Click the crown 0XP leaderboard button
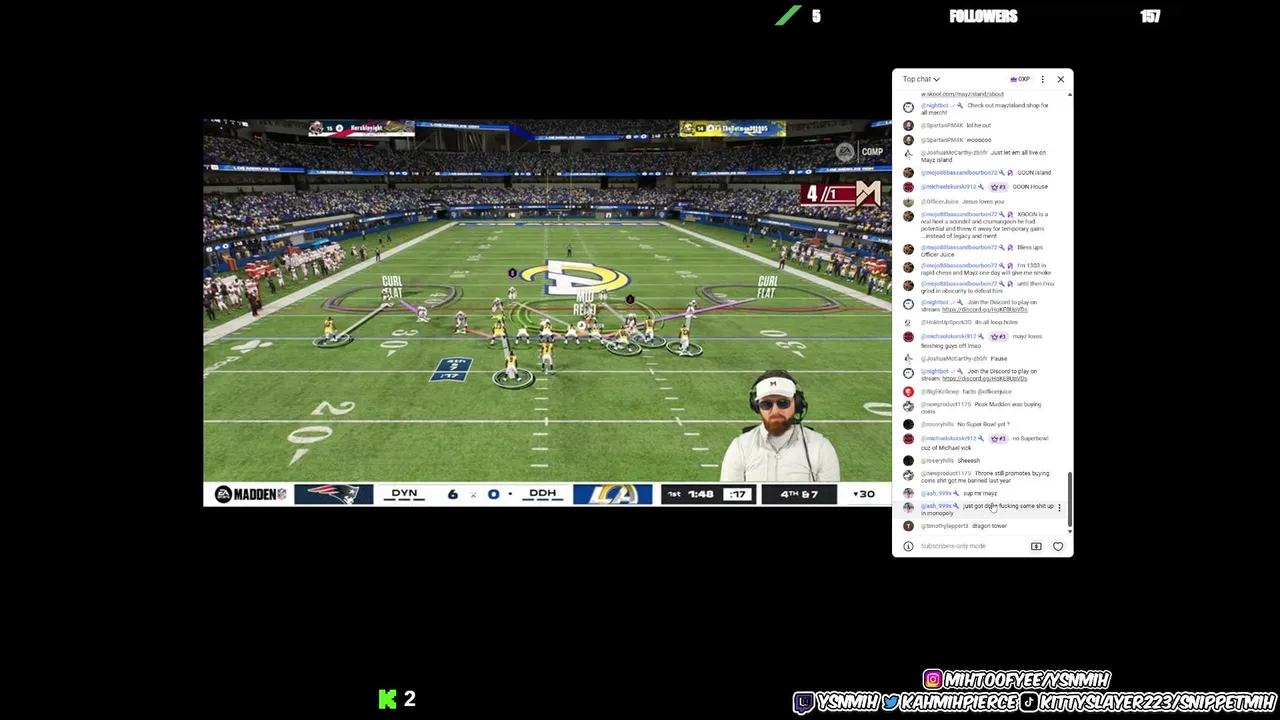Image resolution: width=1280 pixels, height=720 pixels. coord(1020,79)
